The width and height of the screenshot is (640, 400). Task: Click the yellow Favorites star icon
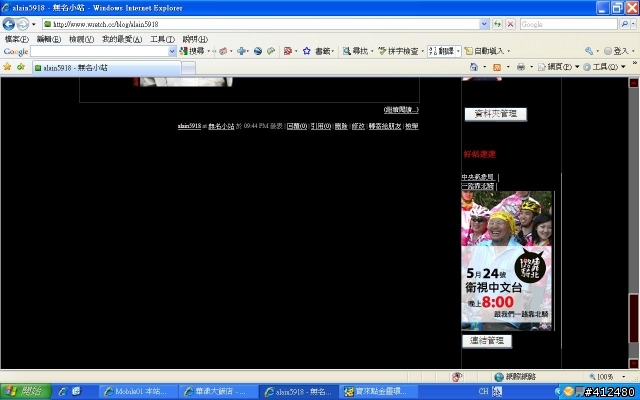tap(7, 67)
